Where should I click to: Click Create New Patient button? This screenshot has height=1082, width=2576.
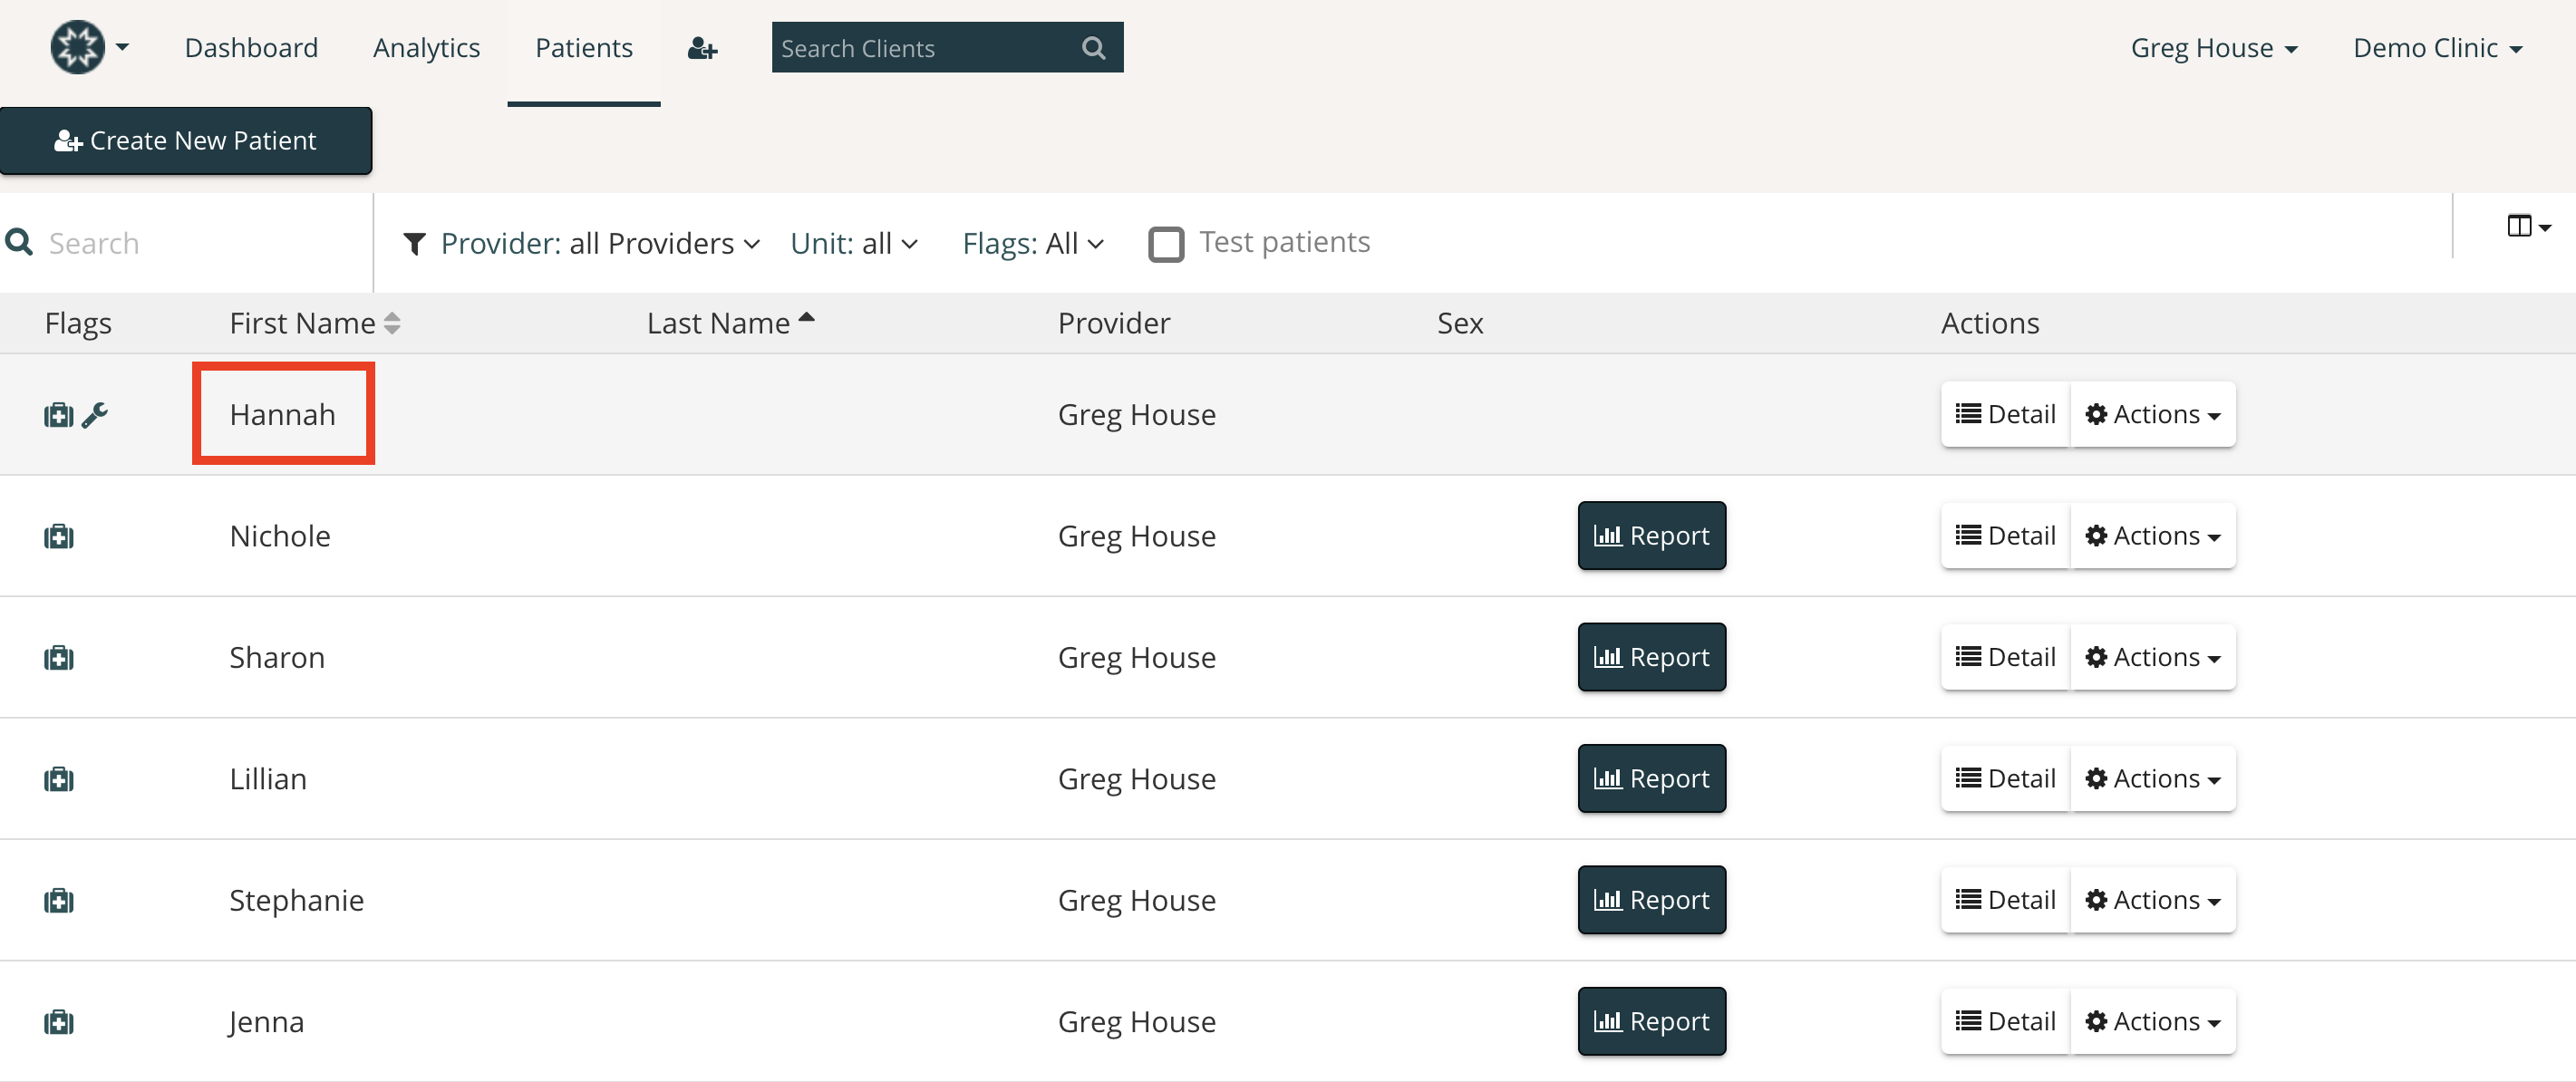click(186, 141)
